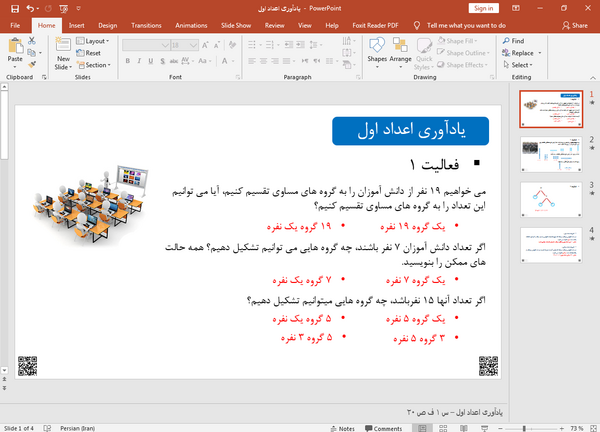Collapse the ribbon with the chevron

593,77
